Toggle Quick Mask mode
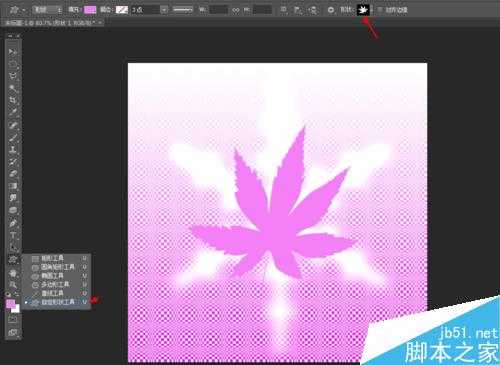The height and width of the screenshot is (365, 500). (x=13, y=319)
